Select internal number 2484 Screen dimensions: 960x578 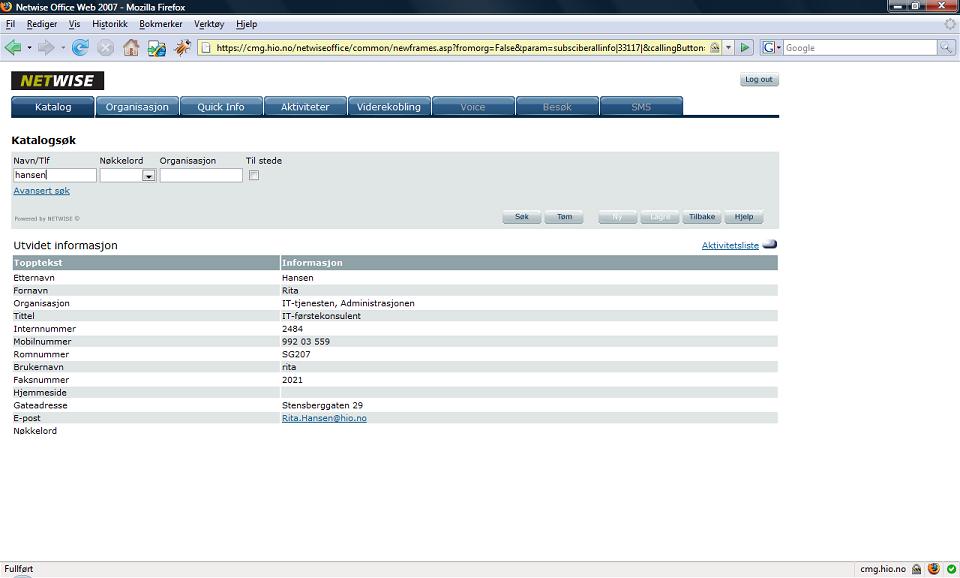[292, 329]
